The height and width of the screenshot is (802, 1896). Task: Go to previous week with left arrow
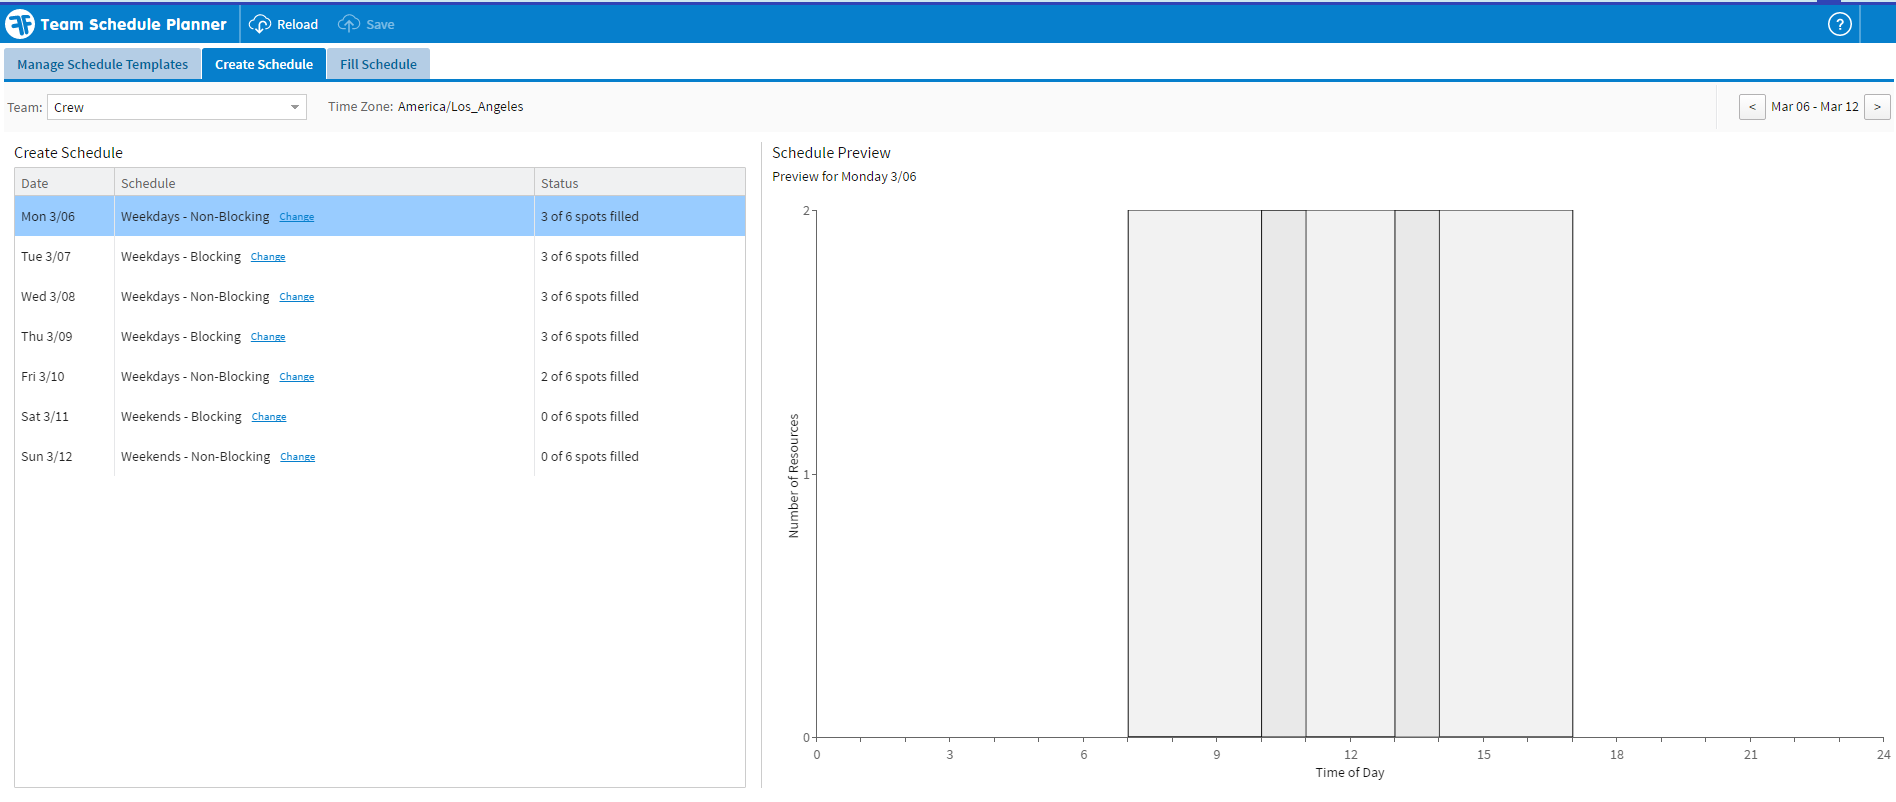[x=1751, y=107]
